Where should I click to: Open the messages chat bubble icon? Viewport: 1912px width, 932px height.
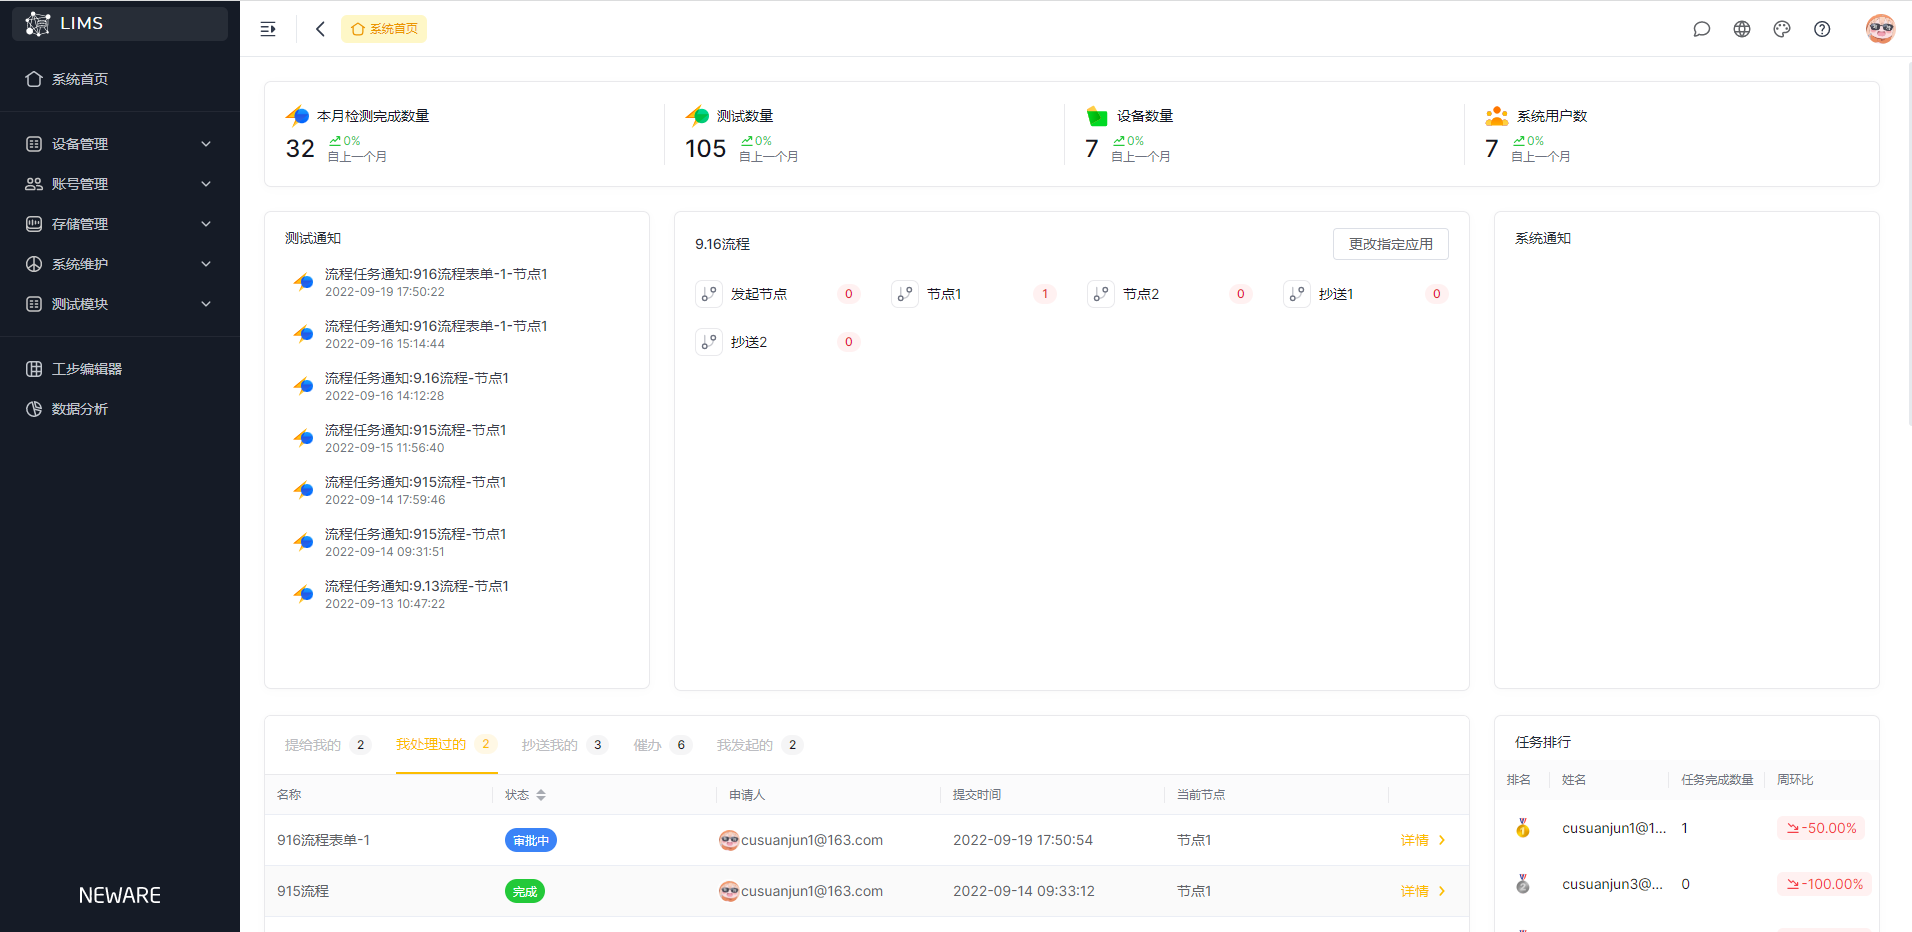point(1701,29)
